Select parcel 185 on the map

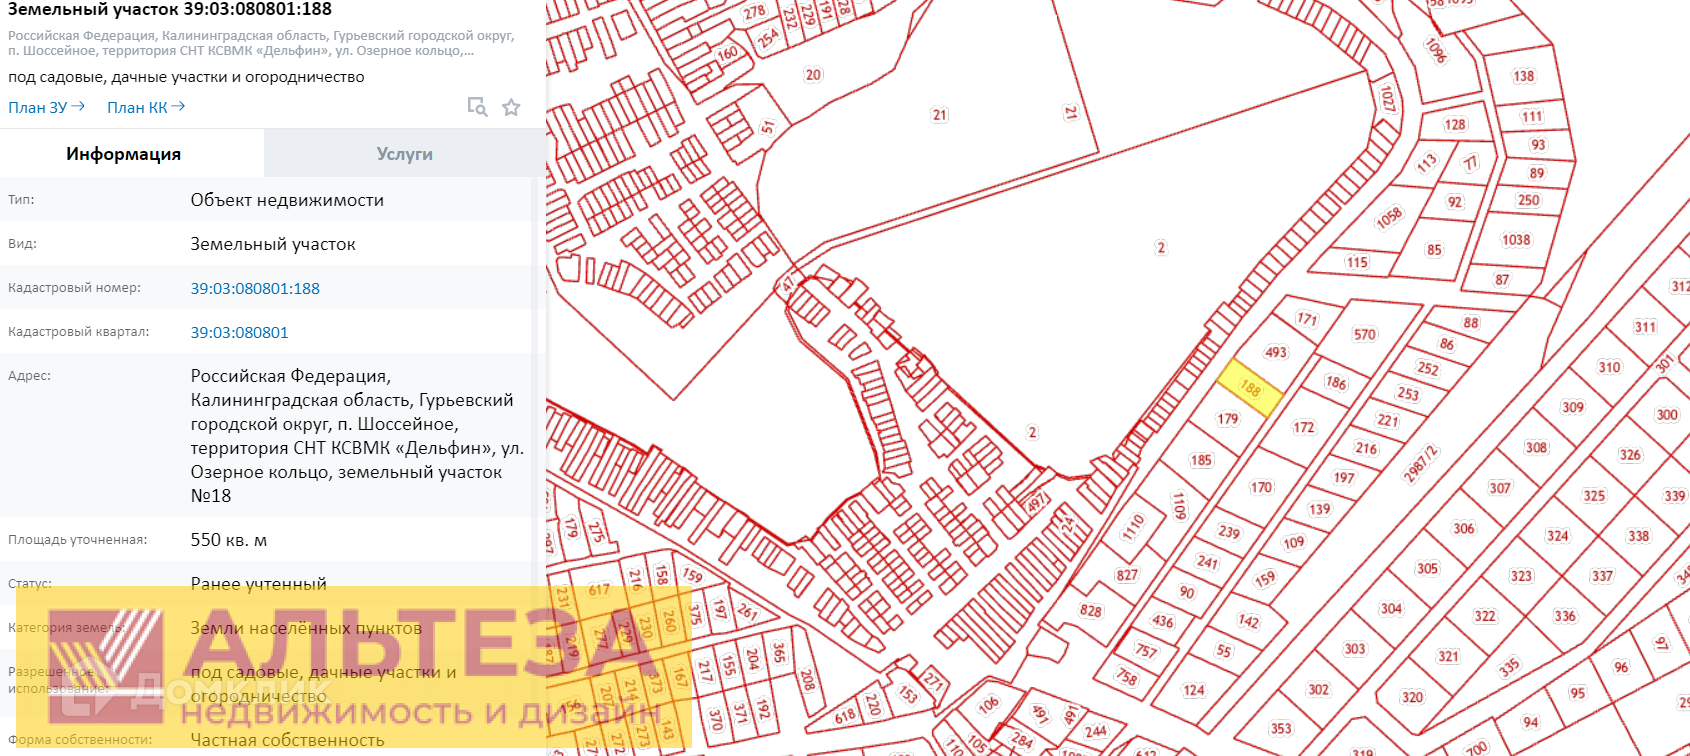click(x=1201, y=460)
